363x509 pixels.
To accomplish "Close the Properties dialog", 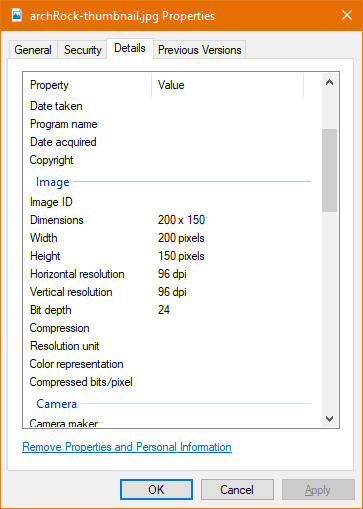I will click(x=347, y=15).
